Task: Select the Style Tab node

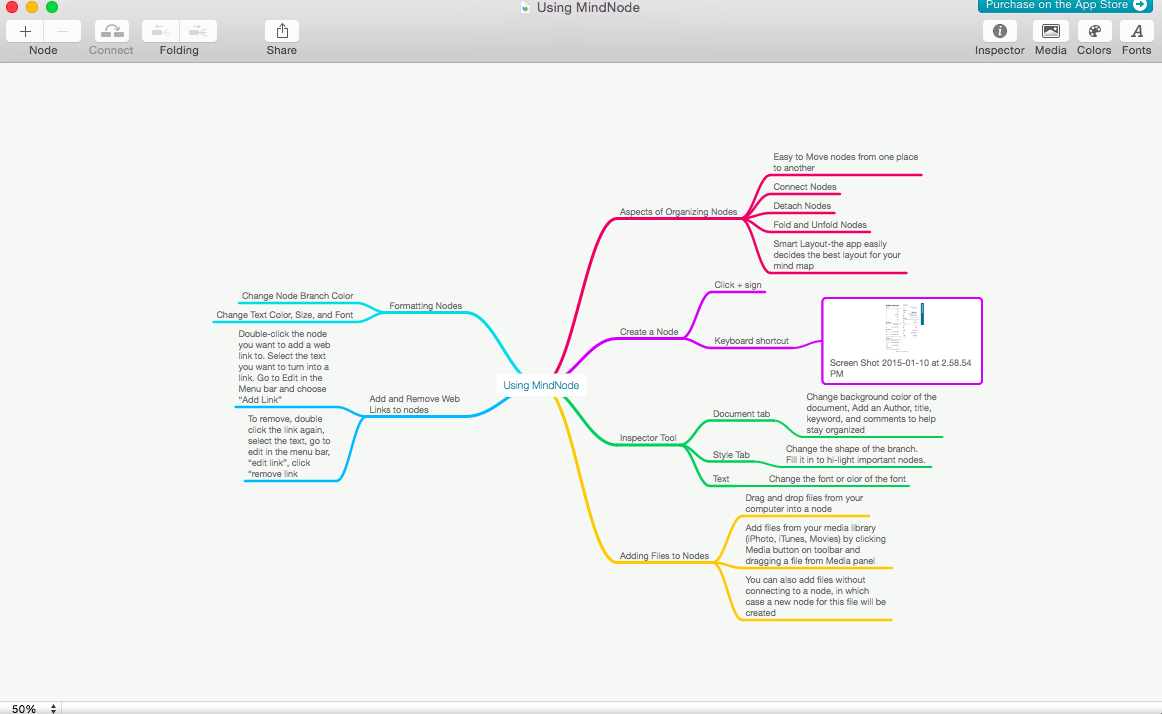Action: tap(731, 454)
